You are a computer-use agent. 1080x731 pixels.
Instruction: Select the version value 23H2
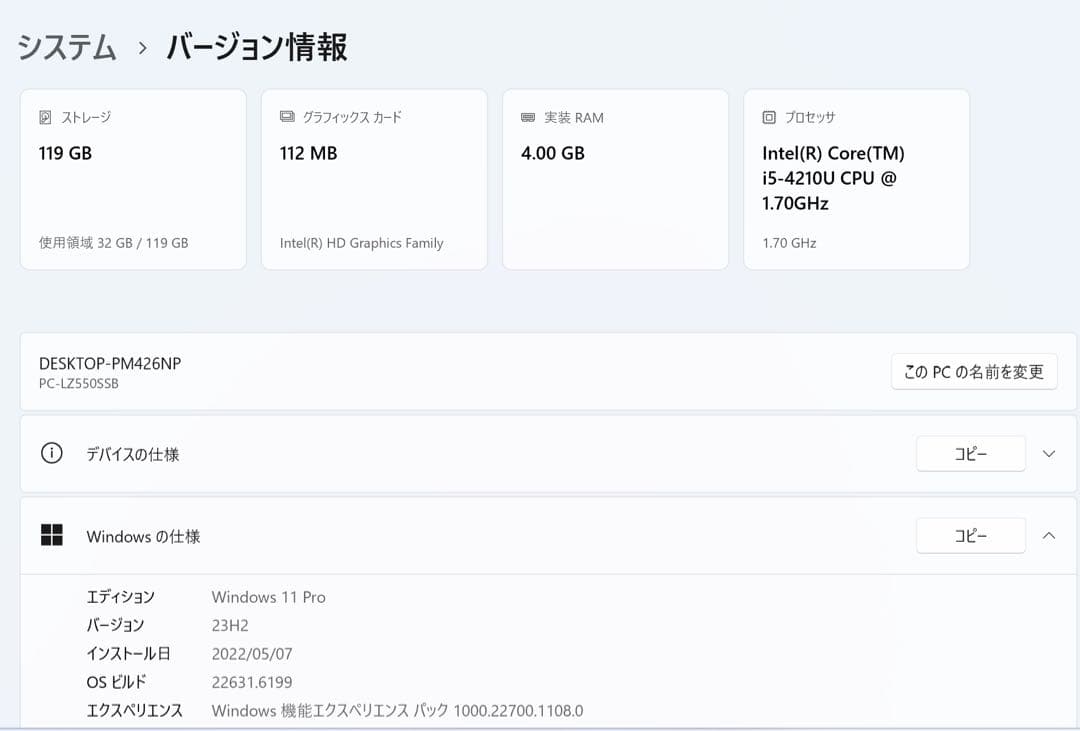pyautogui.click(x=230, y=626)
